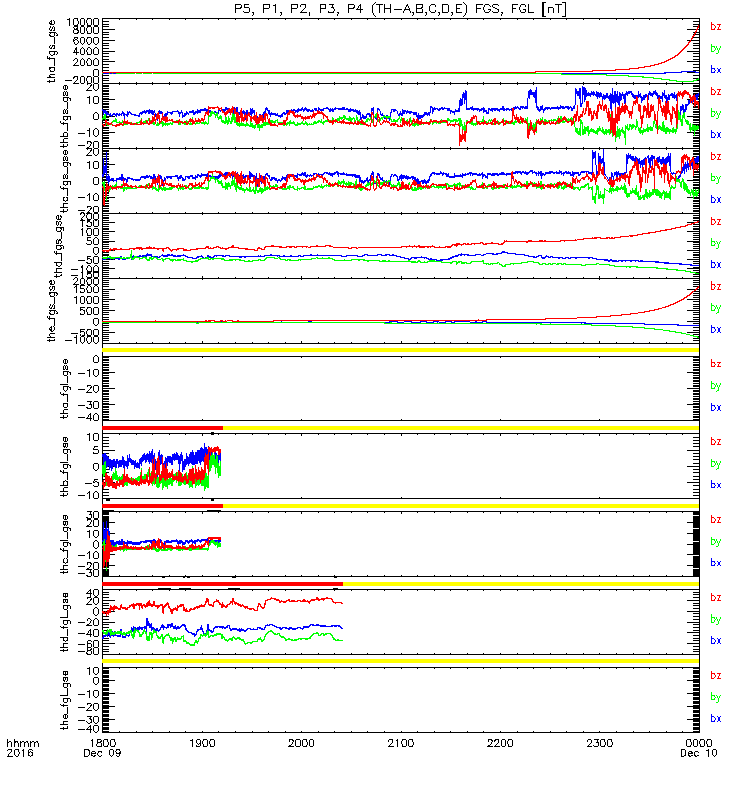The image size is (750, 800).
Task: Click the red status bar segment above thd_fgl_gse panel
Action: 222,584
